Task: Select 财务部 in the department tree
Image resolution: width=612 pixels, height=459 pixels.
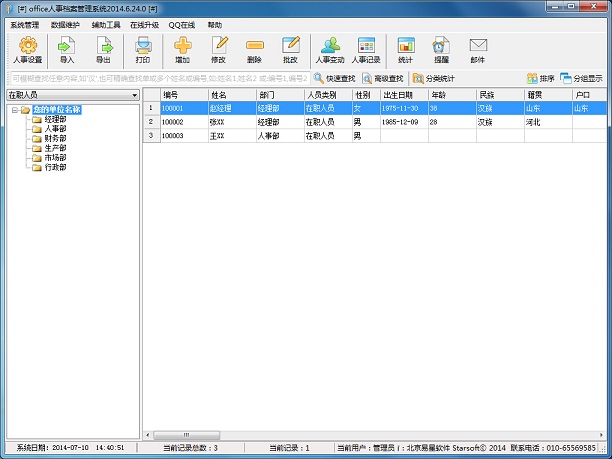Action: point(55,138)
